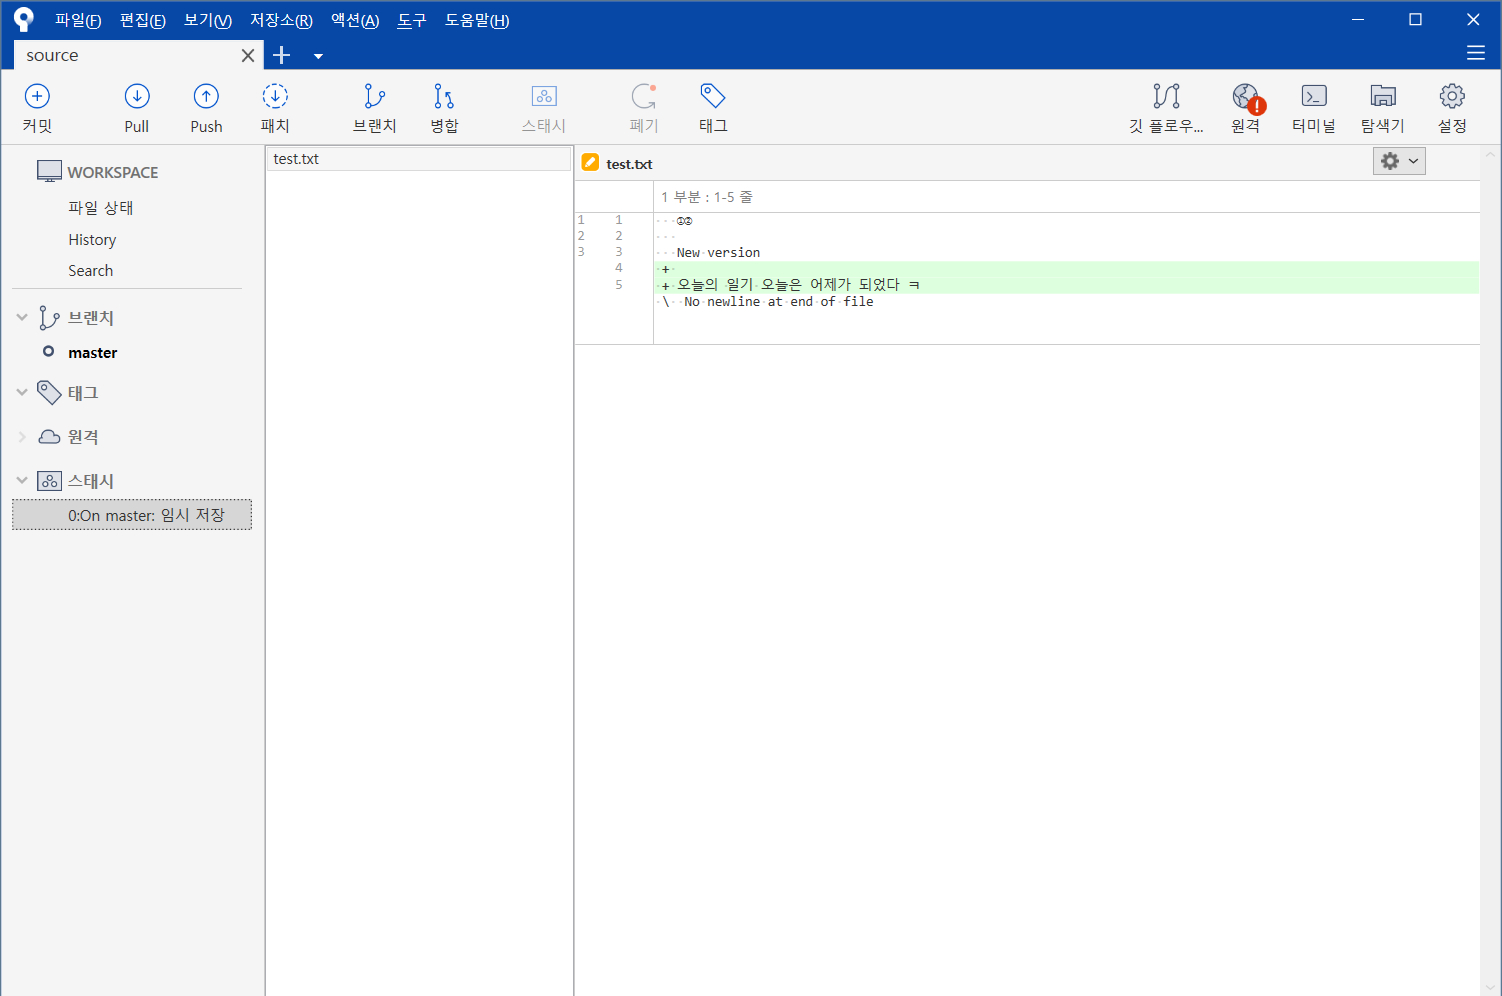
Task: Close the source repository tab
Action: pos(248,56)
